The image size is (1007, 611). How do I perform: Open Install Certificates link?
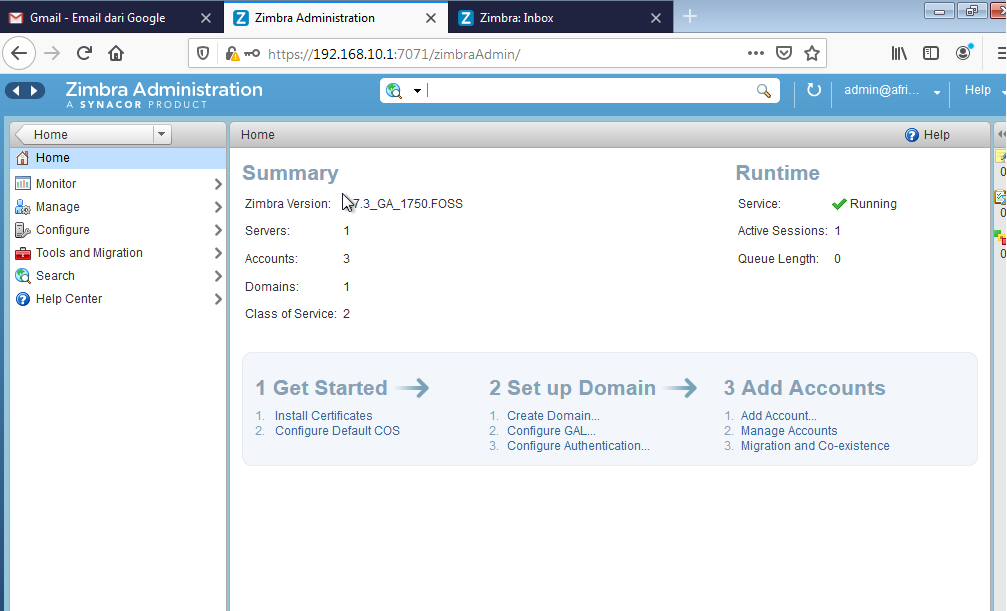pyautogui.click(x=324, y=416)
